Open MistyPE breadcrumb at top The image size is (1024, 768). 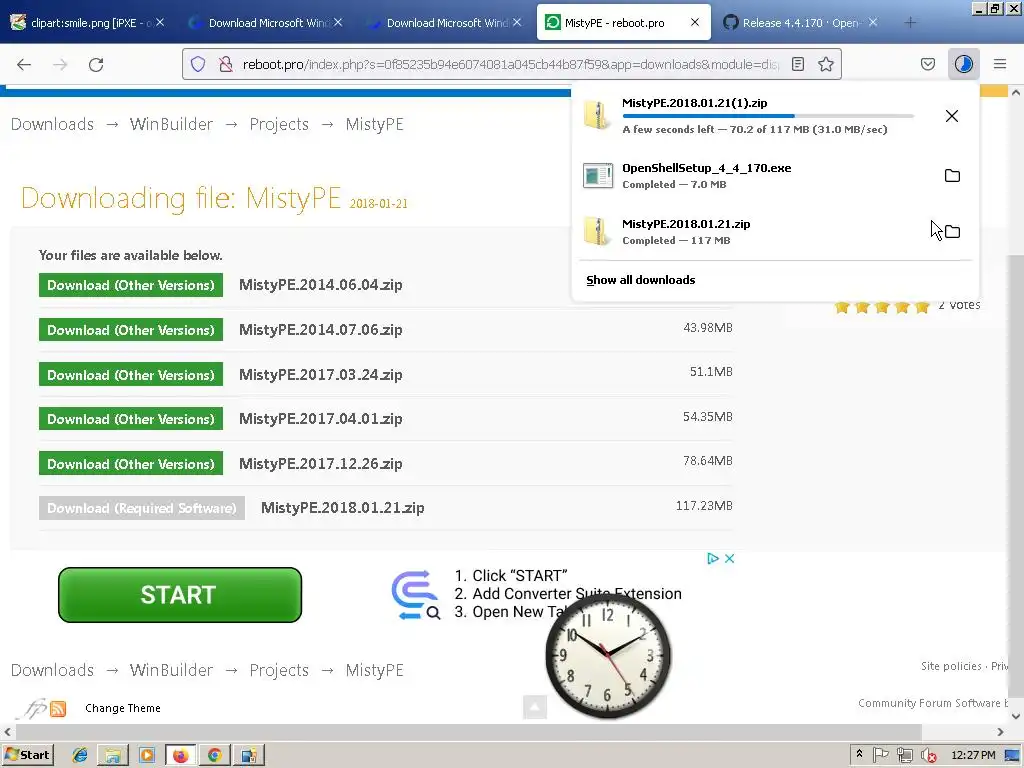point(374,124)
